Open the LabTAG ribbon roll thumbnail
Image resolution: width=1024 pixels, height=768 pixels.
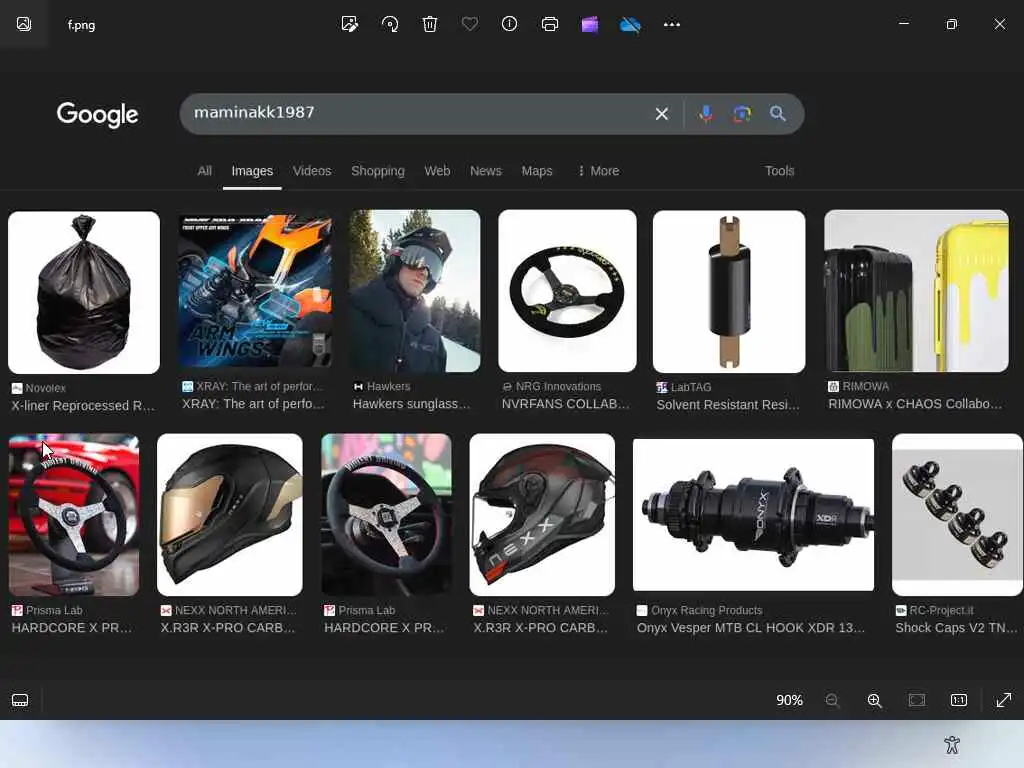[729, 291]
